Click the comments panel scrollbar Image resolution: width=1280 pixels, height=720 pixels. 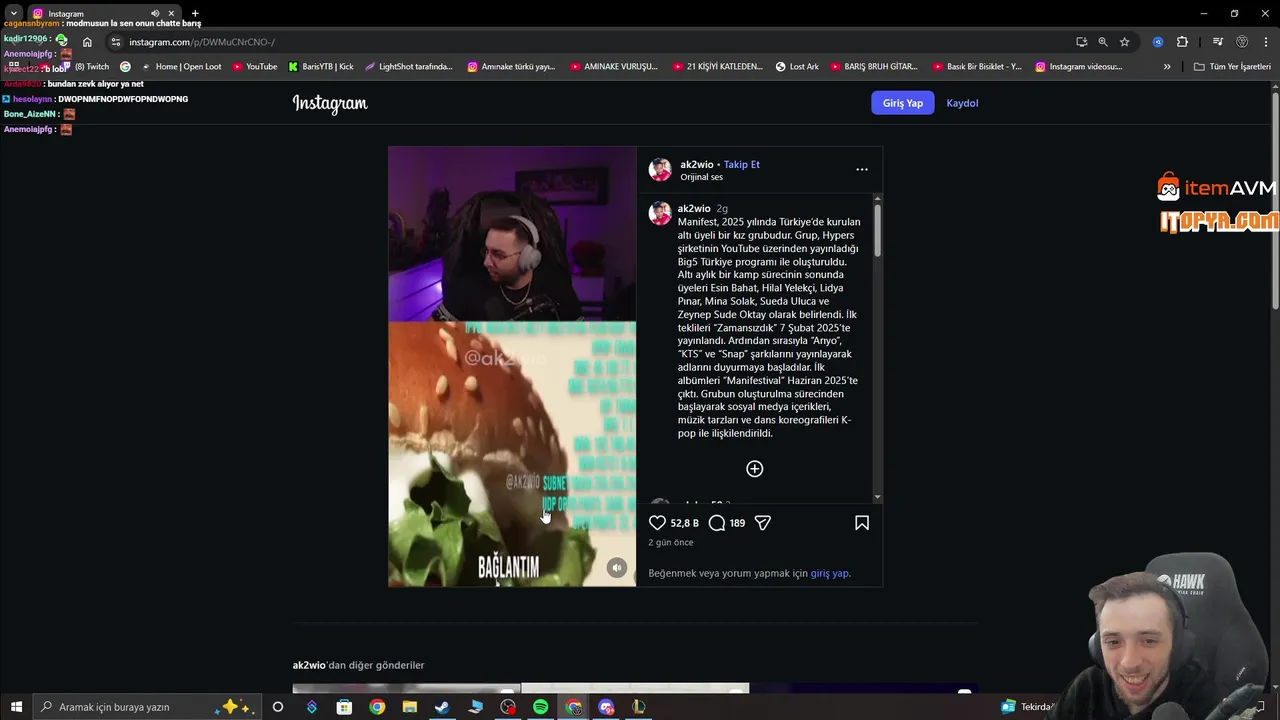click(877, 230)
